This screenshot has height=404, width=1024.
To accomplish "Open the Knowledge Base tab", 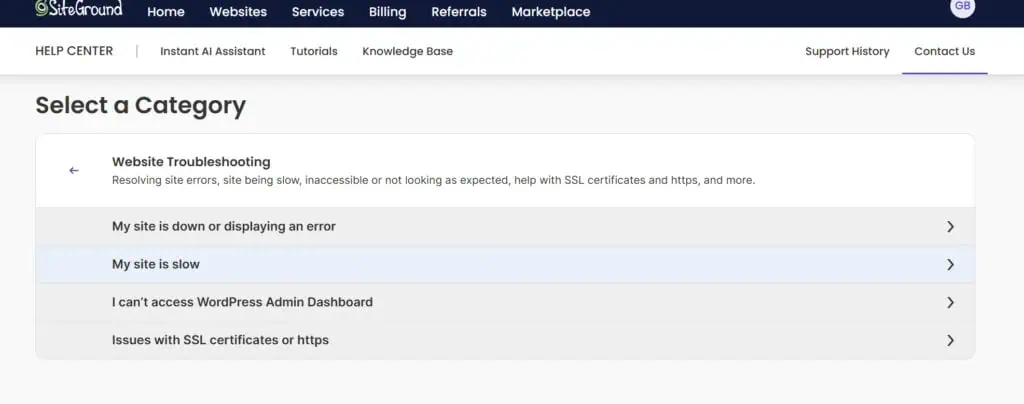I will click(x=407, y=51).
